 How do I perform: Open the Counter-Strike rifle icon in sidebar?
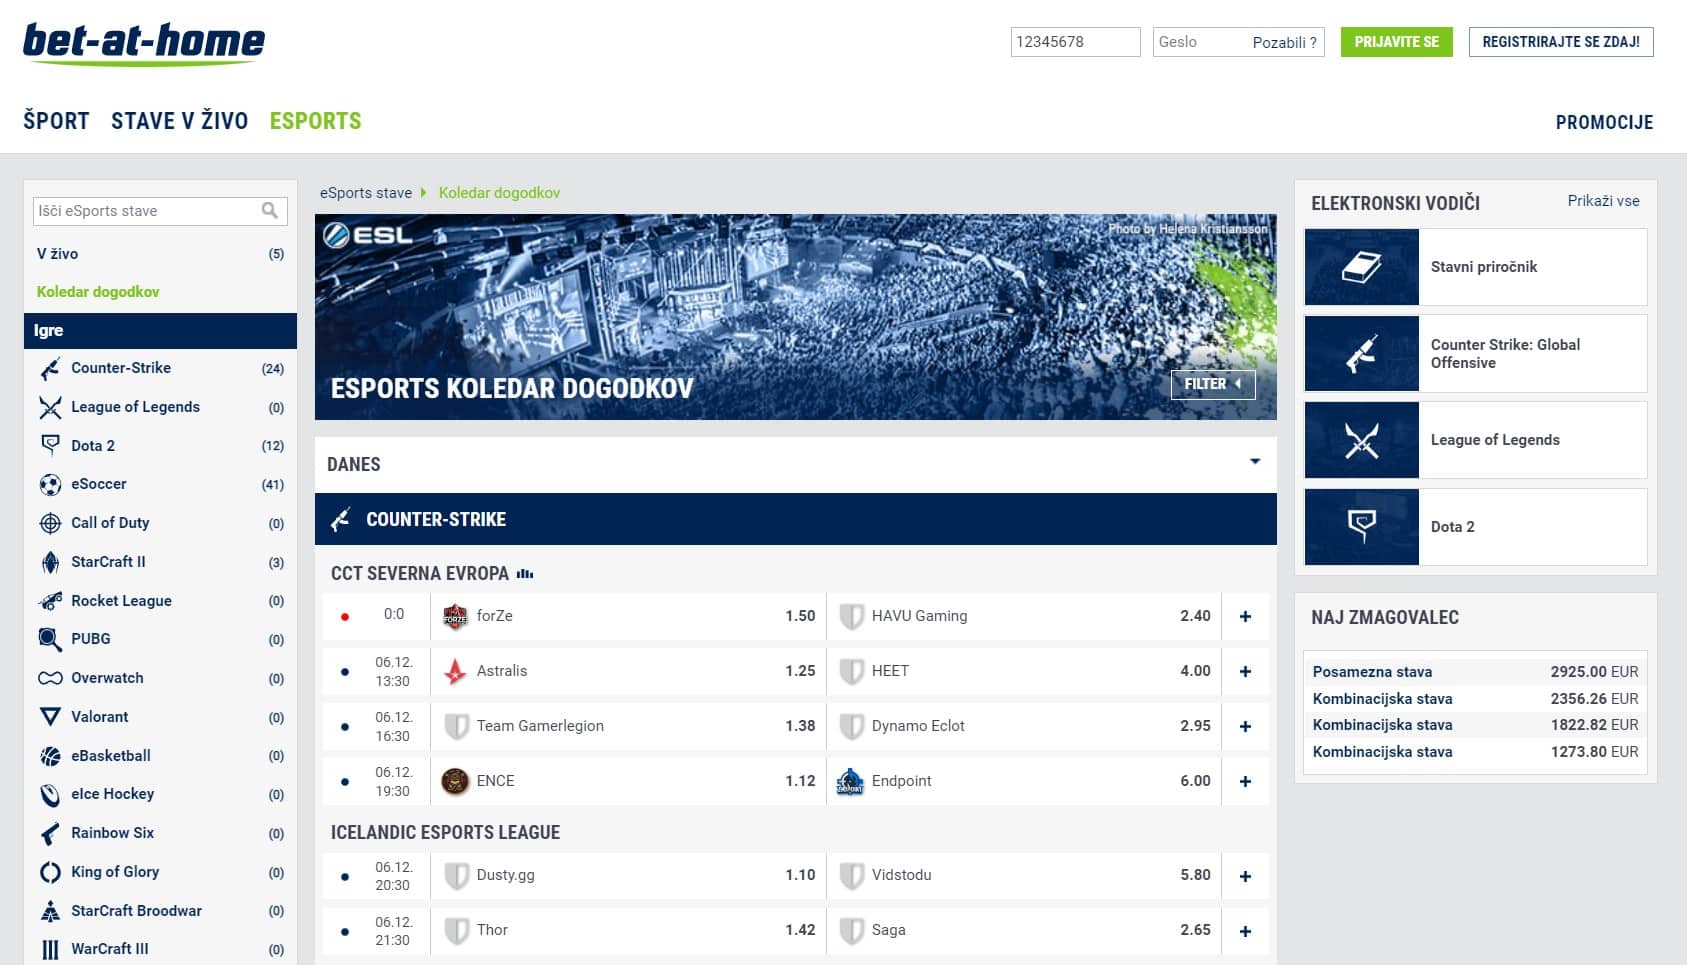tap(50, 369)
